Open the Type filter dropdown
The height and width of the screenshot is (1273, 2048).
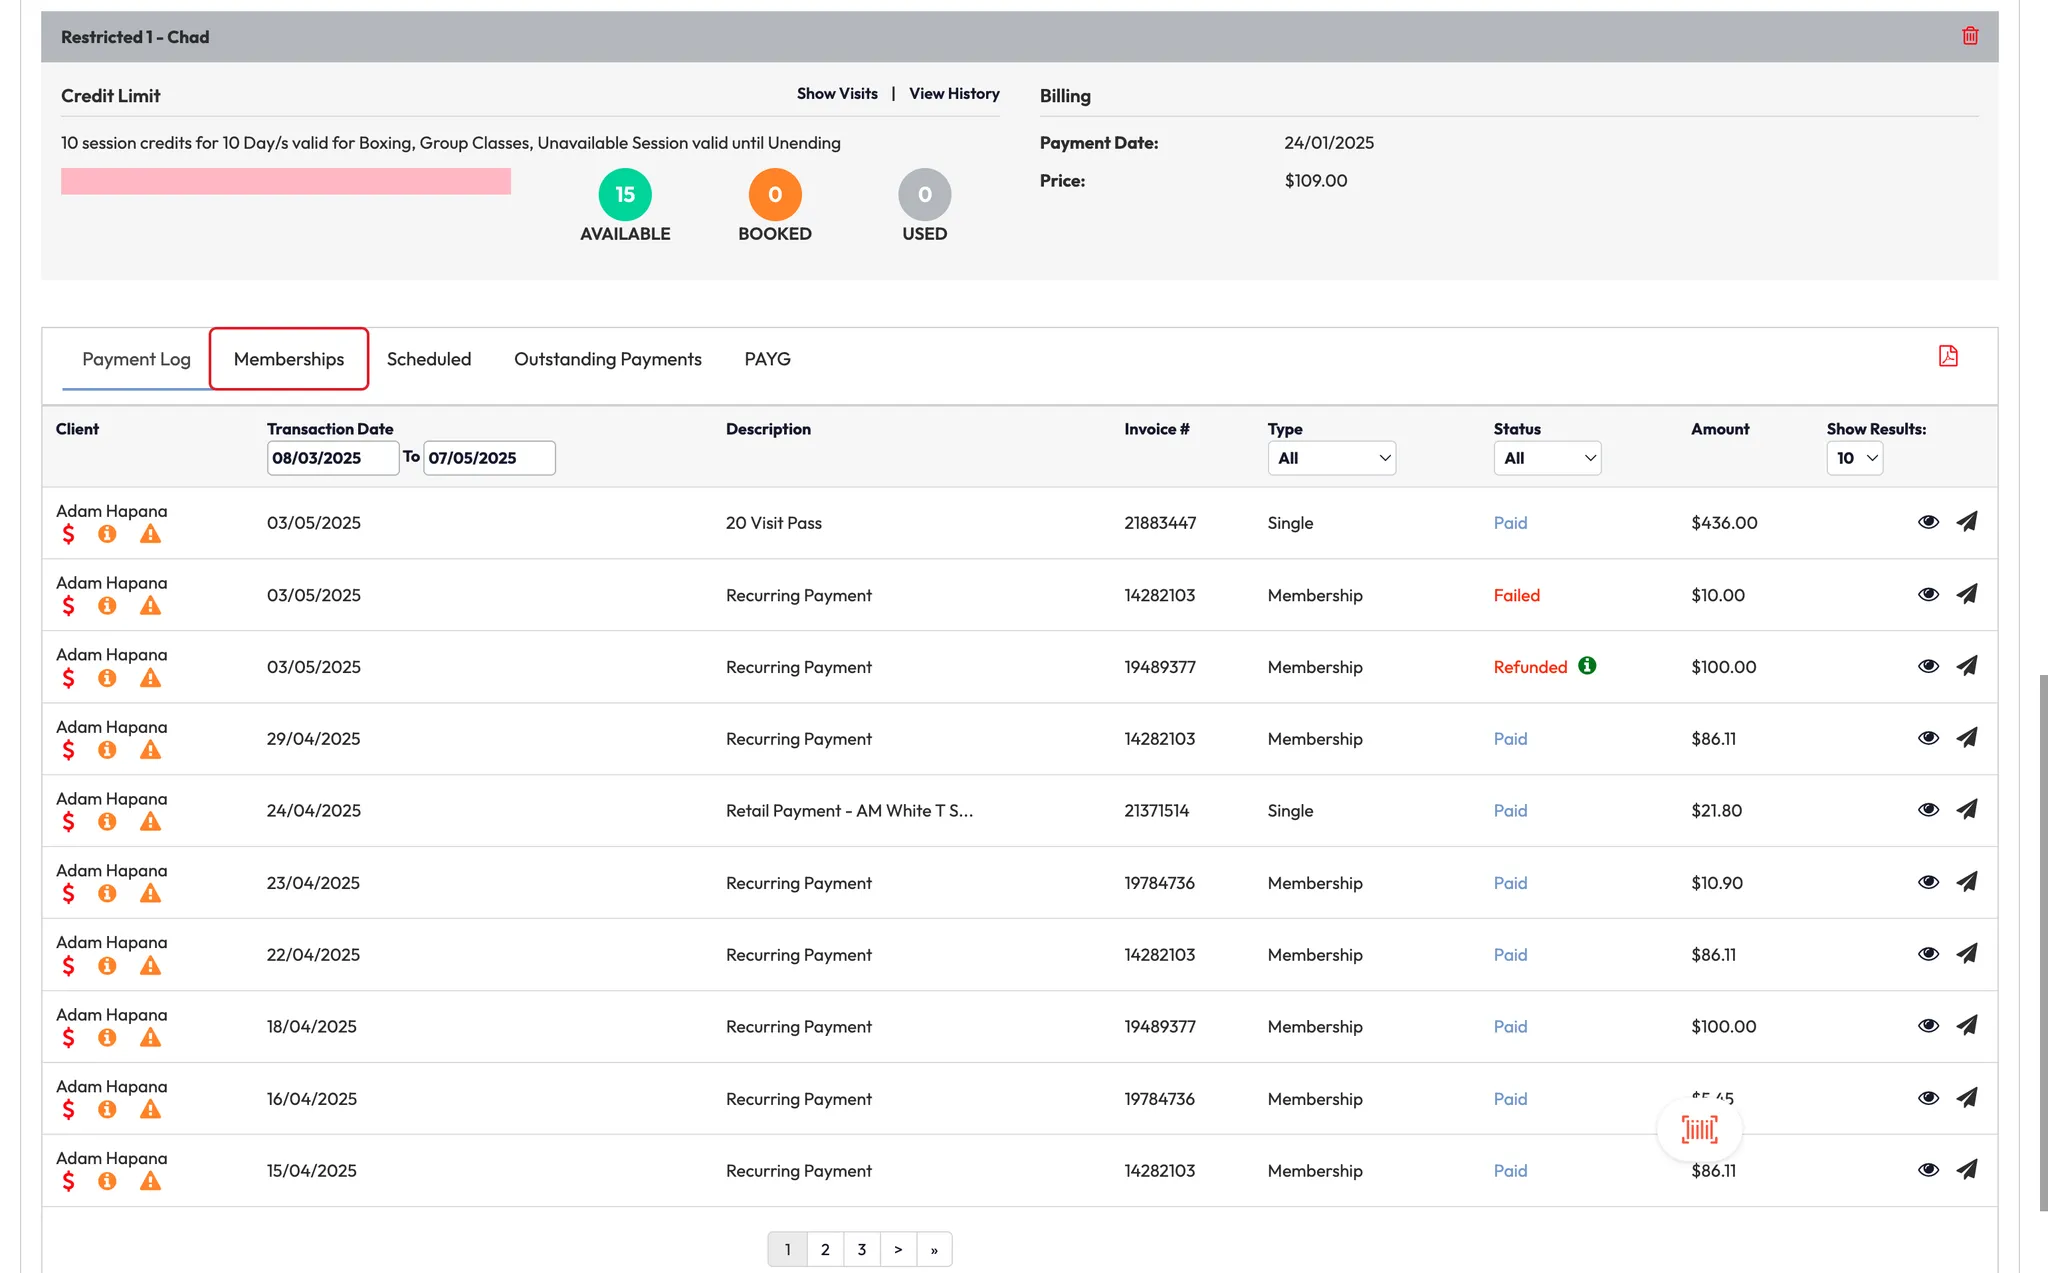tap(1331, 458)
